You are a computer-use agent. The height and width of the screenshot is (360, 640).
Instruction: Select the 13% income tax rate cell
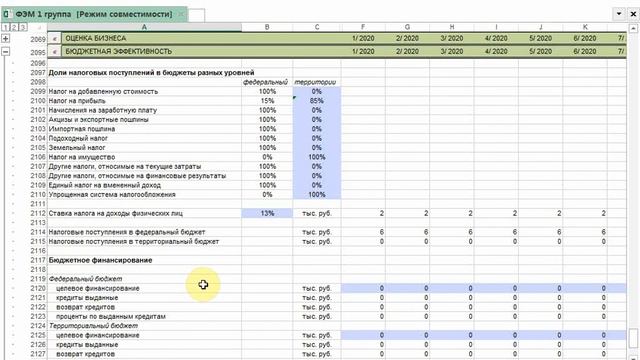tap(267, 213)
